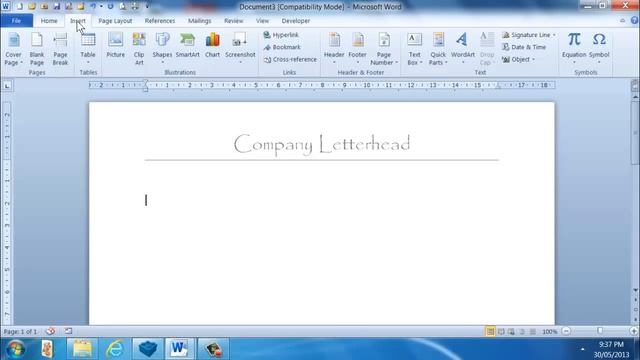Image resolution: width=640 pixels, height=360 pixels.
Task: Click the zoom out minus button
Action: (x=566, y=331)
